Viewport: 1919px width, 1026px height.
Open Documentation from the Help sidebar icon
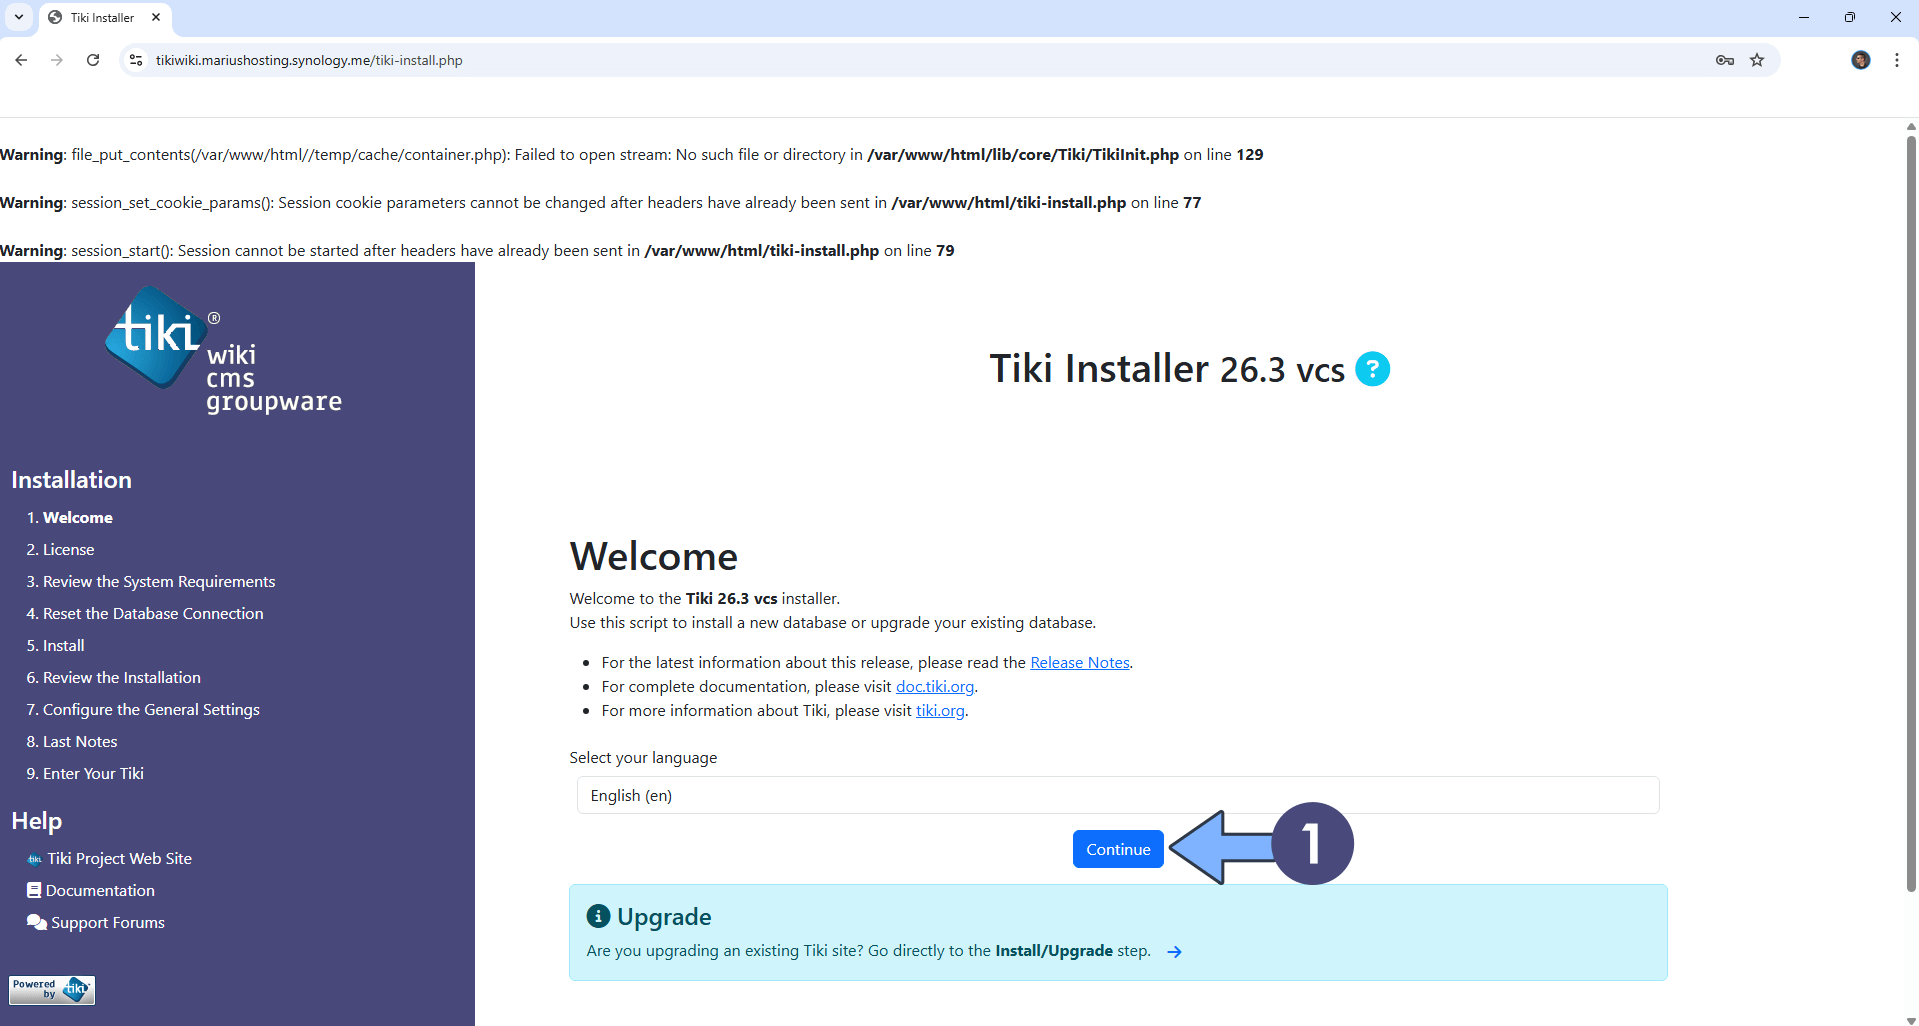click(x=35, y=890)
